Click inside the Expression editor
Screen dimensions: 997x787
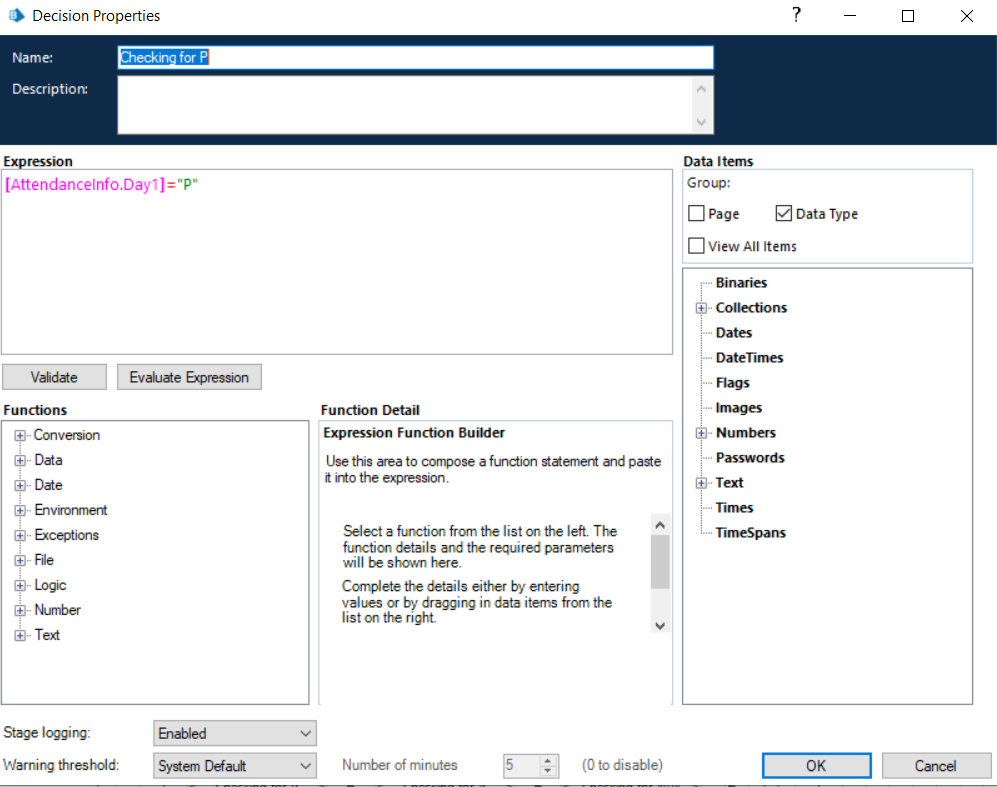[x=337, y=262]
